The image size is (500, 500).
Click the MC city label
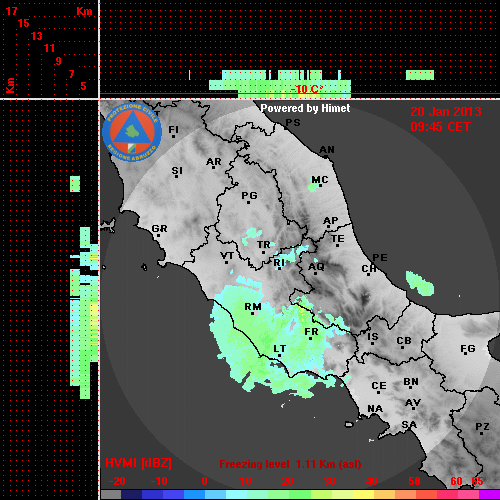320,180
